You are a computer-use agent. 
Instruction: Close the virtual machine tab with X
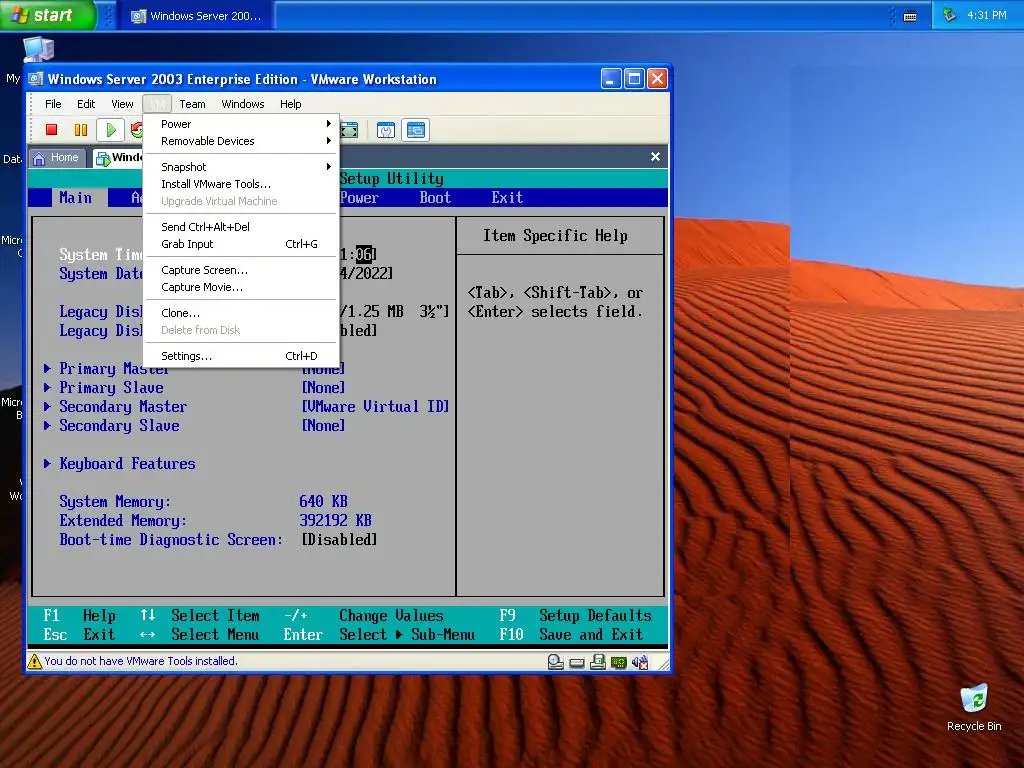[x=655, y=157]
